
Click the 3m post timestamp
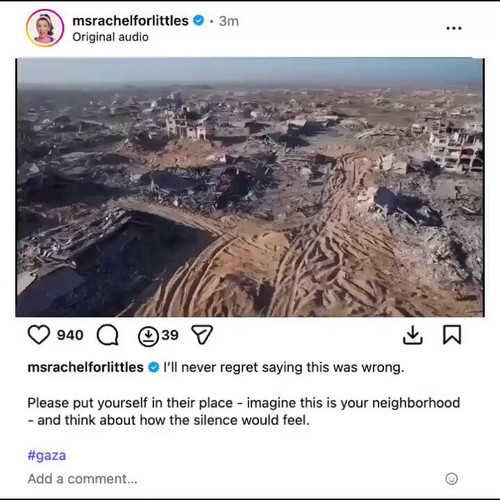[x=229, y=21]
